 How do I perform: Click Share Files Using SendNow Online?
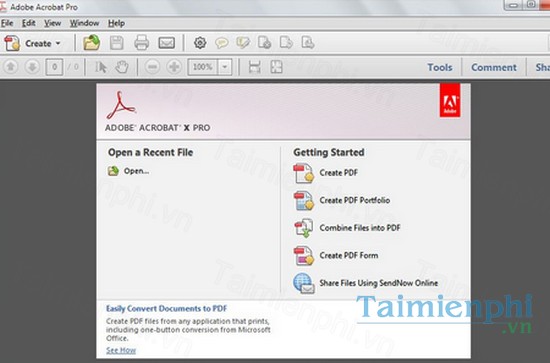click(378, 283)
